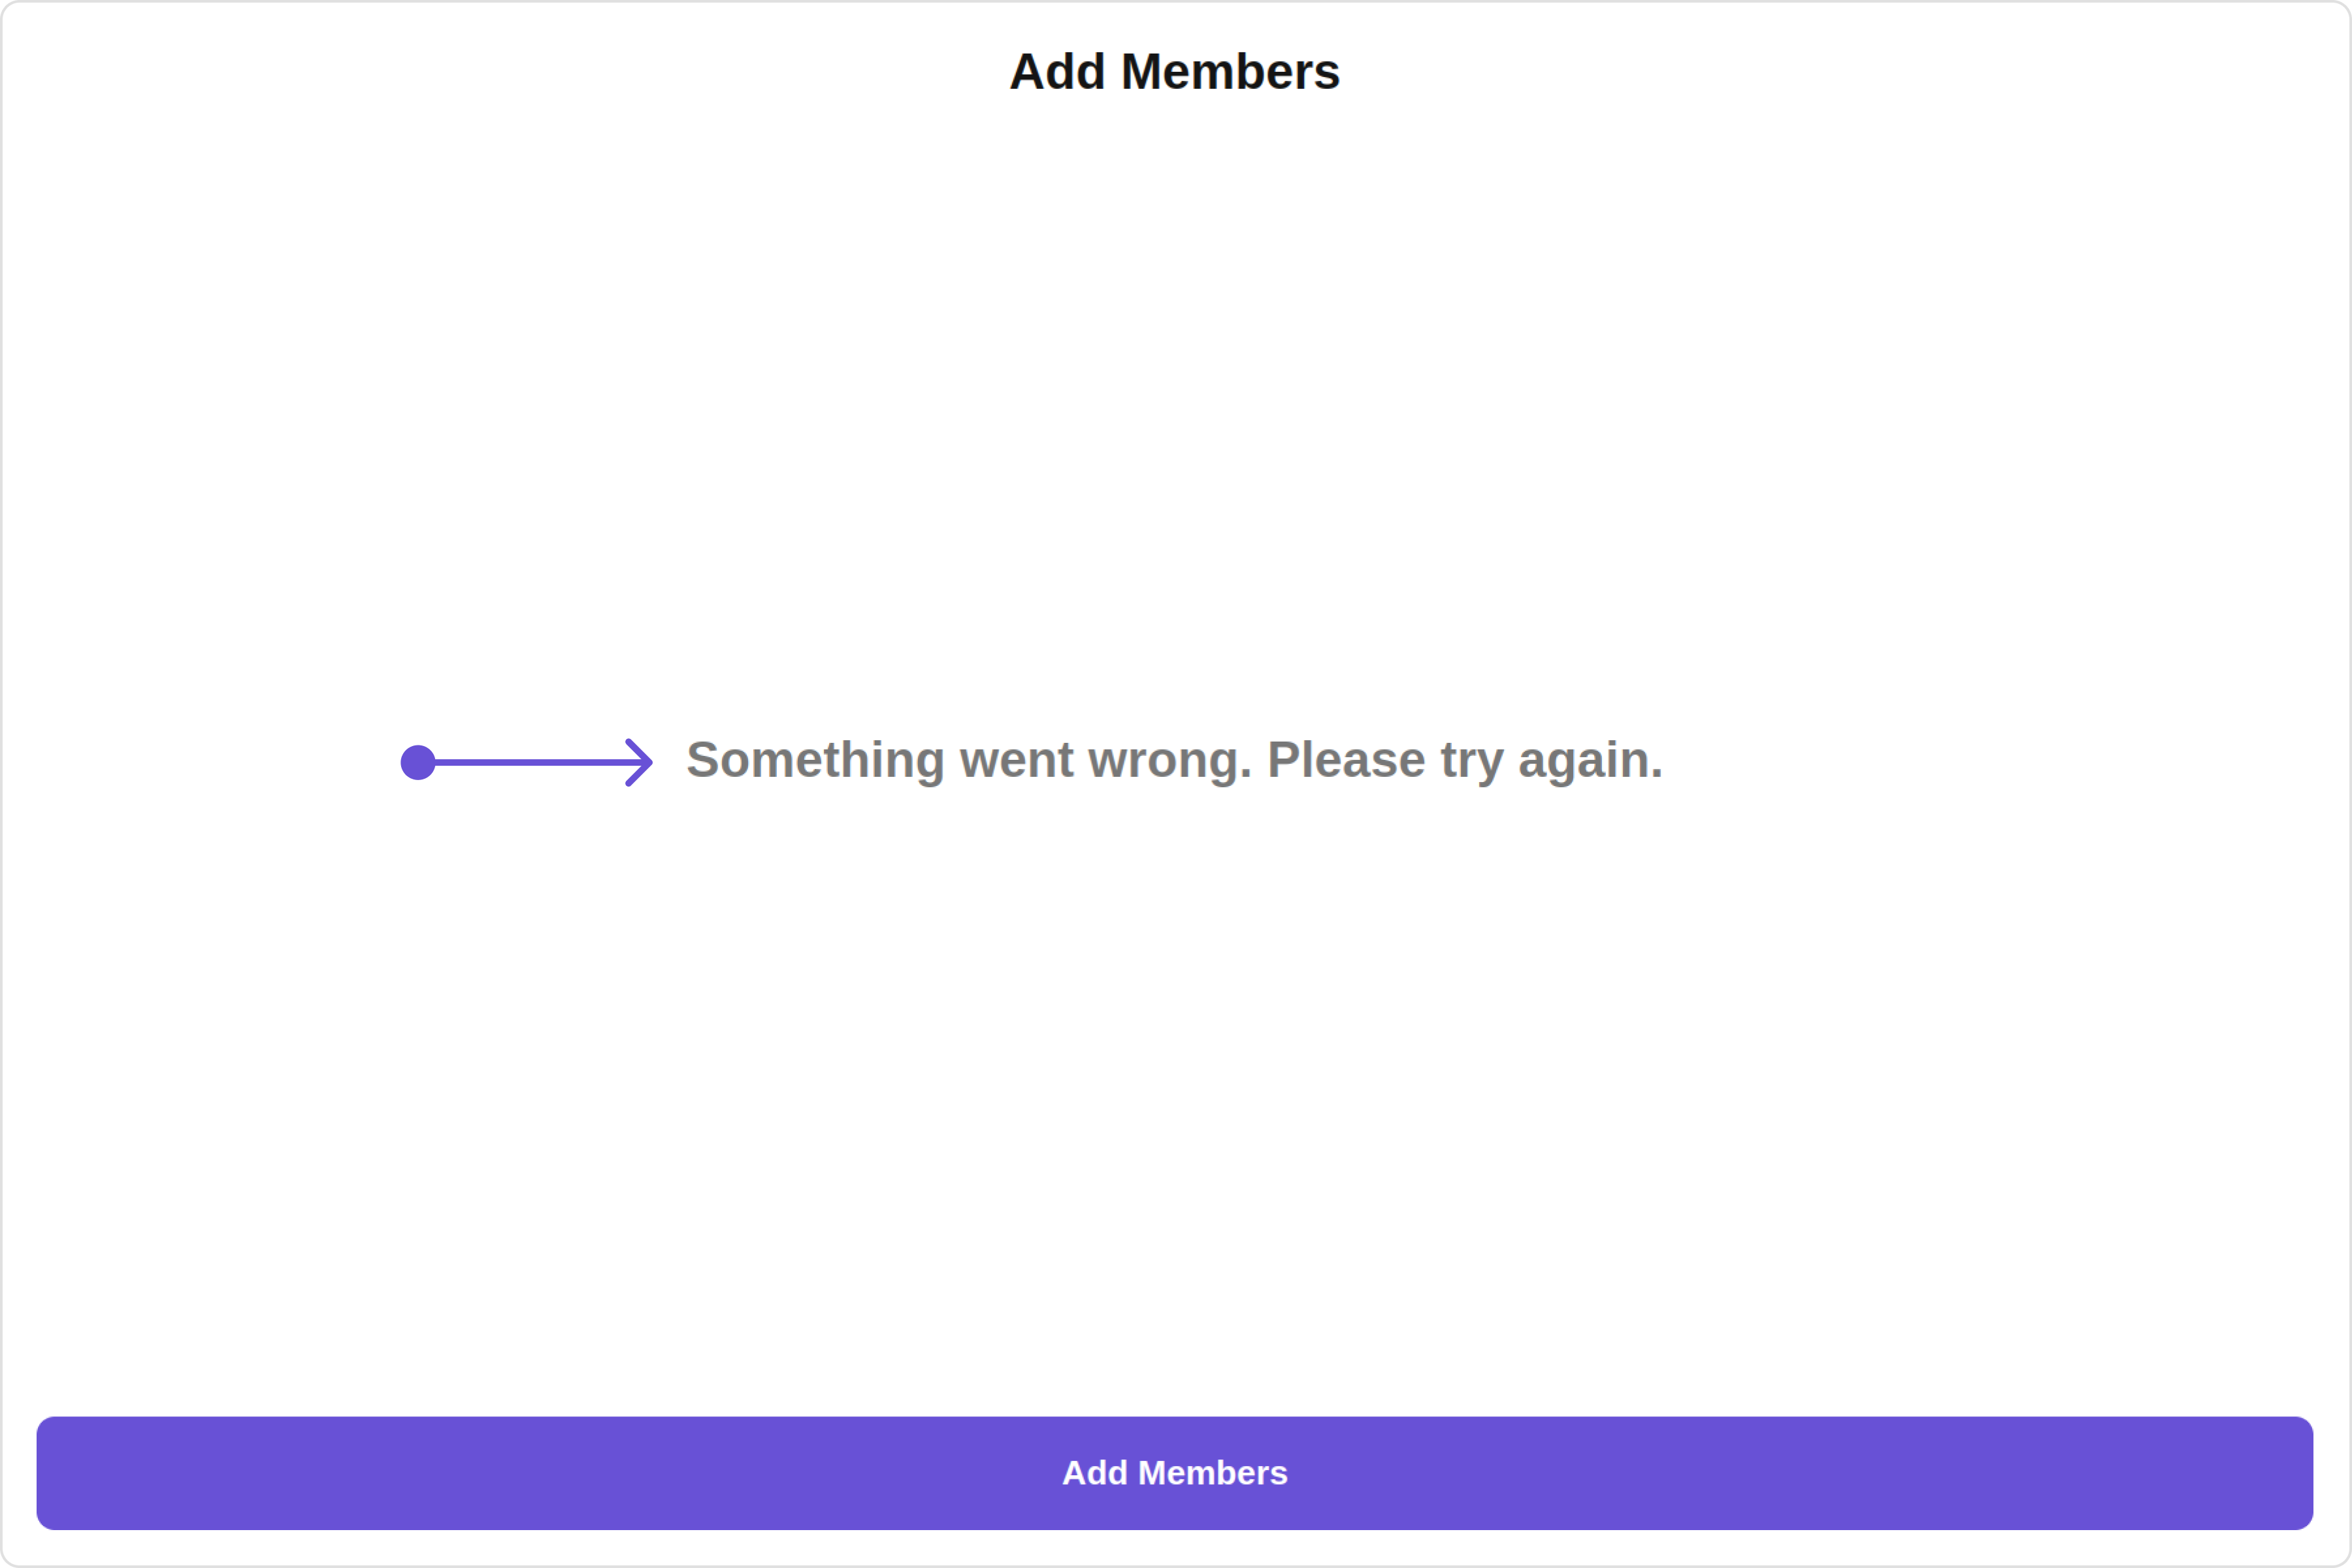The width and height of the screenshot is (2352, 1568).
Task: Click the purple arrowhead pointing at error
Action: pos(639,763)
